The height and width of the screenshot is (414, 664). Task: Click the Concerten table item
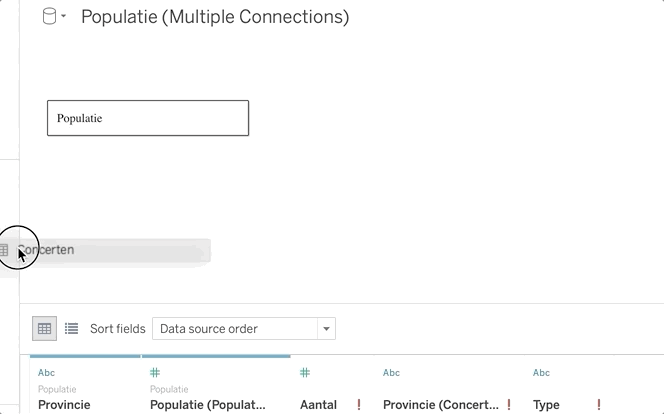pos(46,250)
